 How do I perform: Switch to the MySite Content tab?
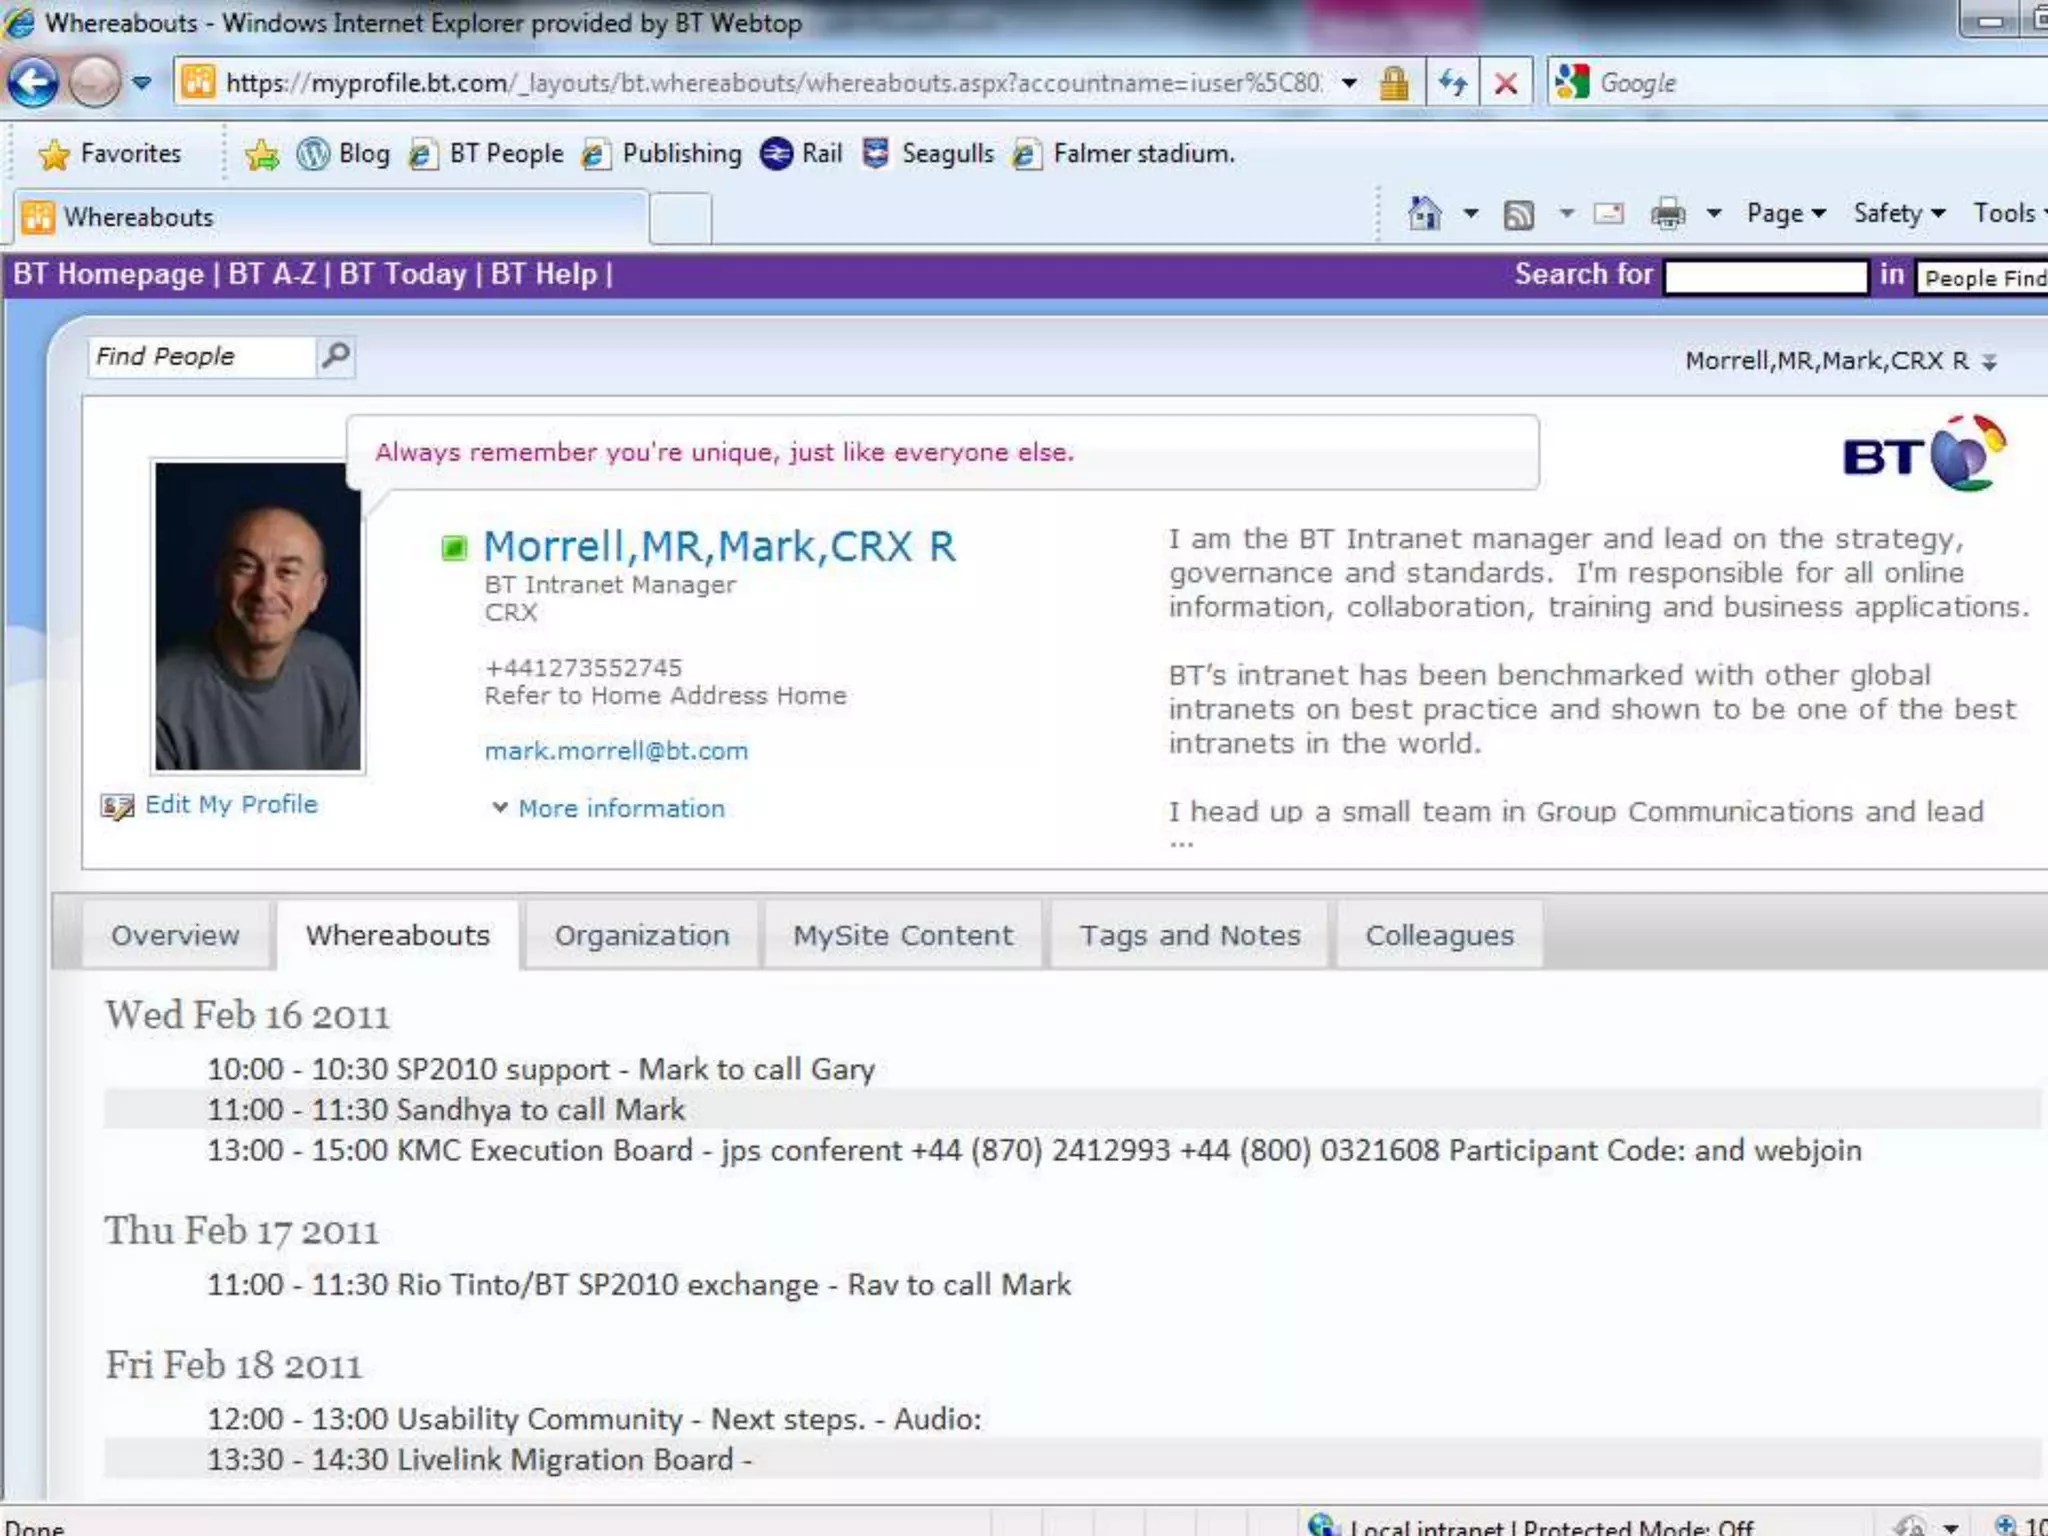903,935
